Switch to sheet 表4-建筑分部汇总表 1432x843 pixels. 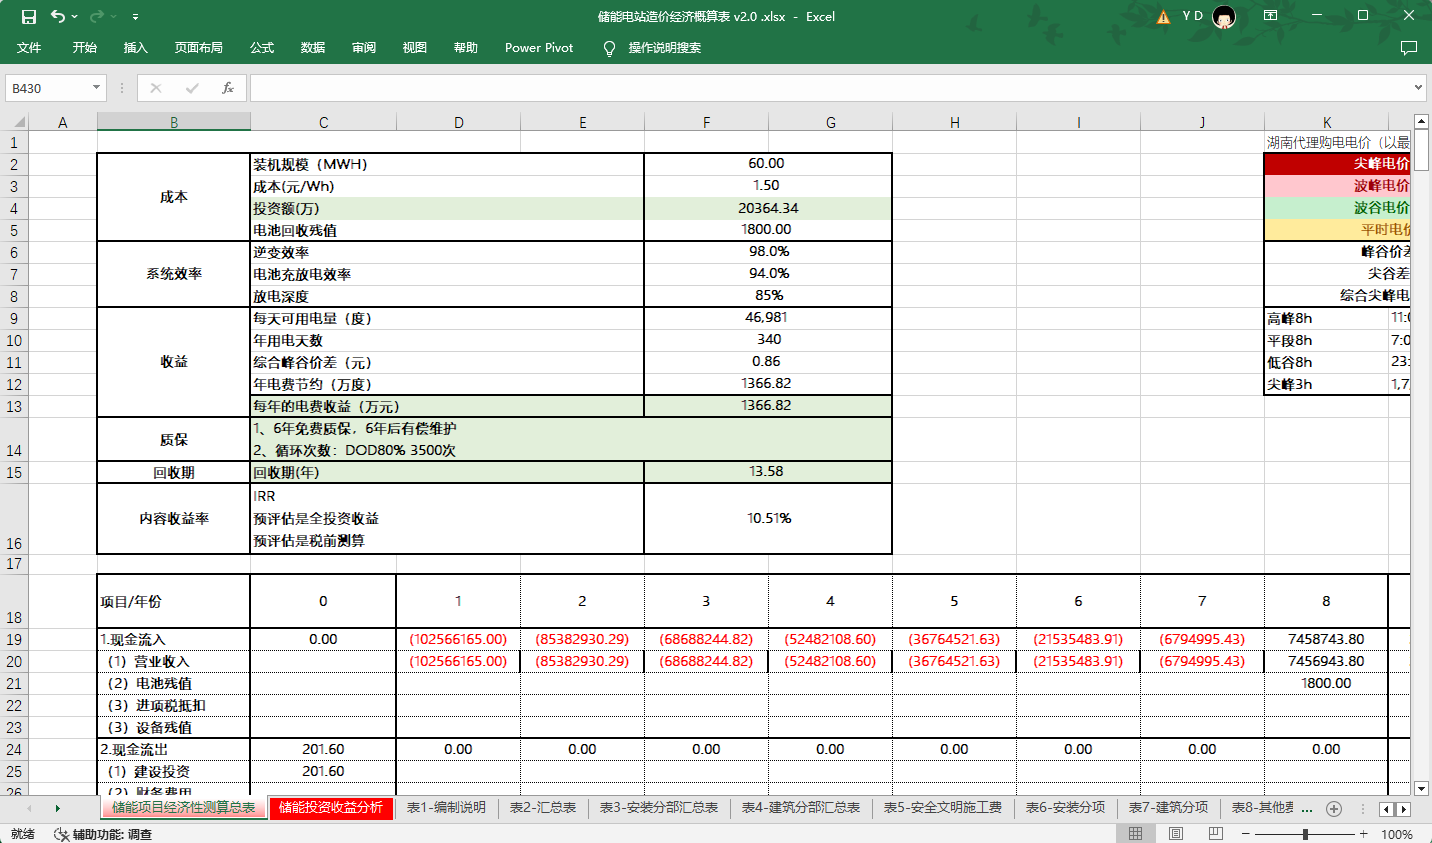click(801, 808)
